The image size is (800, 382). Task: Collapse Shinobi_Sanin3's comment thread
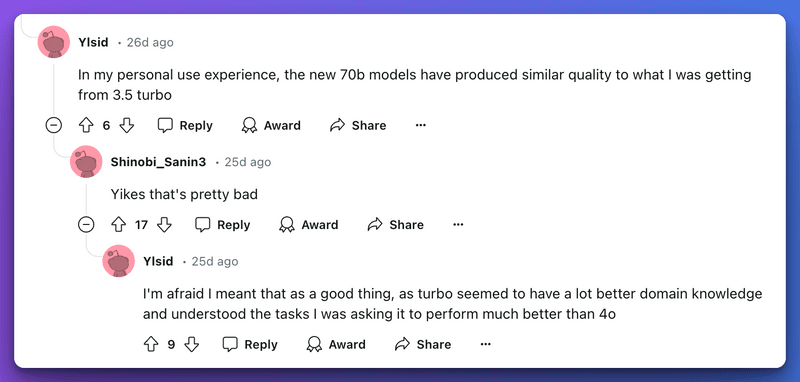pyautogui.click(x=86, y=224)
